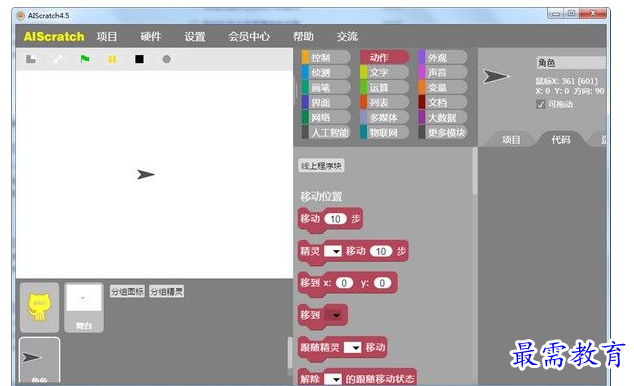Open the 声音 block category
Image resolution: width=634 pixels, height=386 pixels.
tap(443, 72)
